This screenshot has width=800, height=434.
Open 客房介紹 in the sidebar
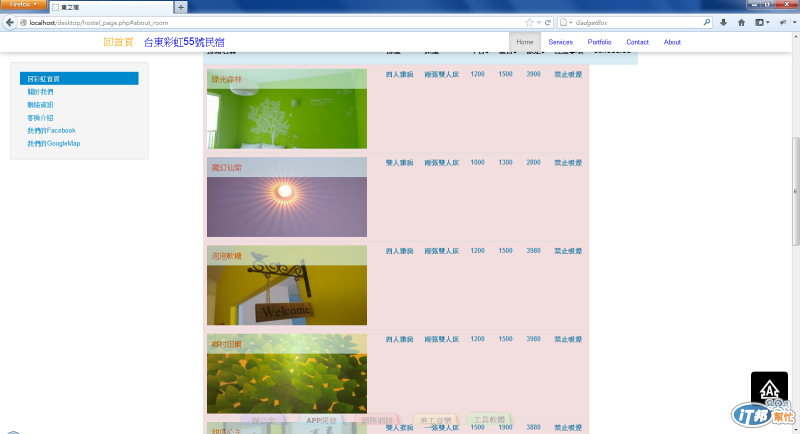pos(40,118)
